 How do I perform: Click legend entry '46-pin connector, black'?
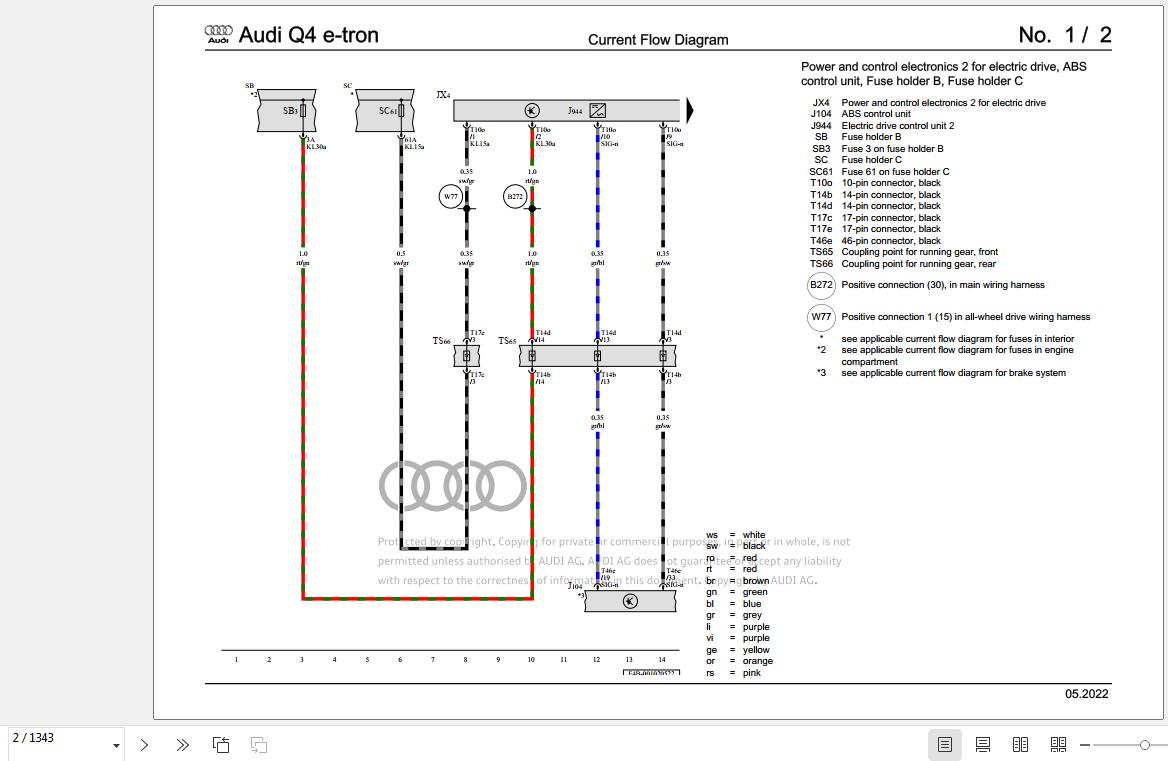891,241
